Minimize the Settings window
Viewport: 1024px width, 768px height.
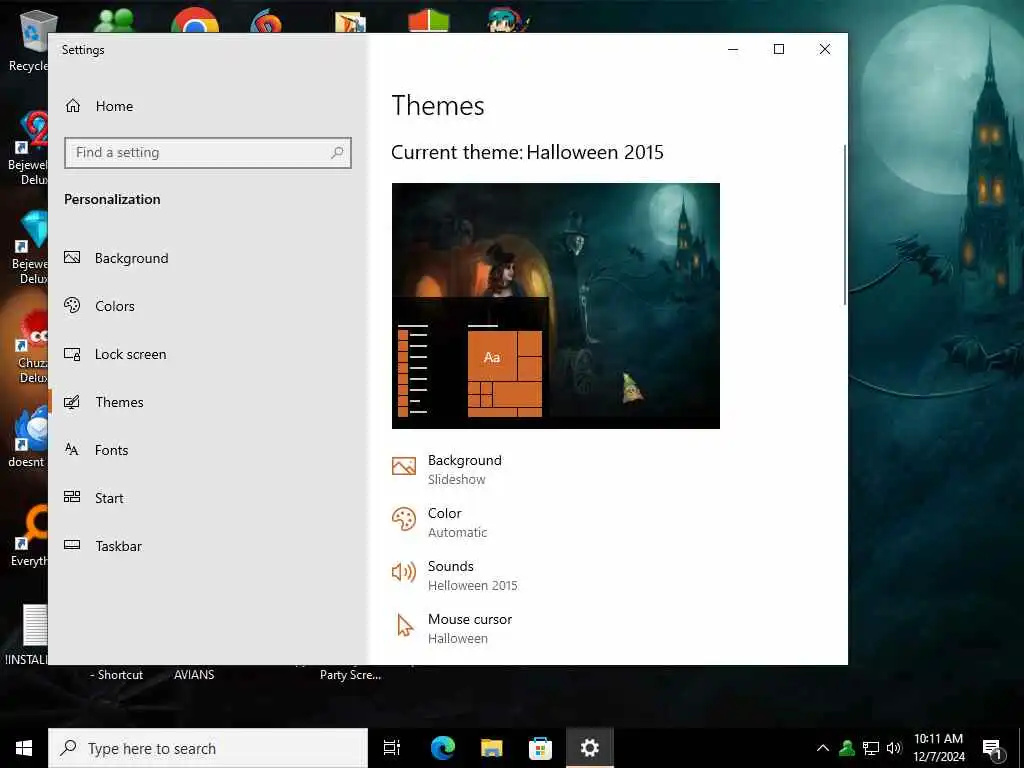click(733, 49)
